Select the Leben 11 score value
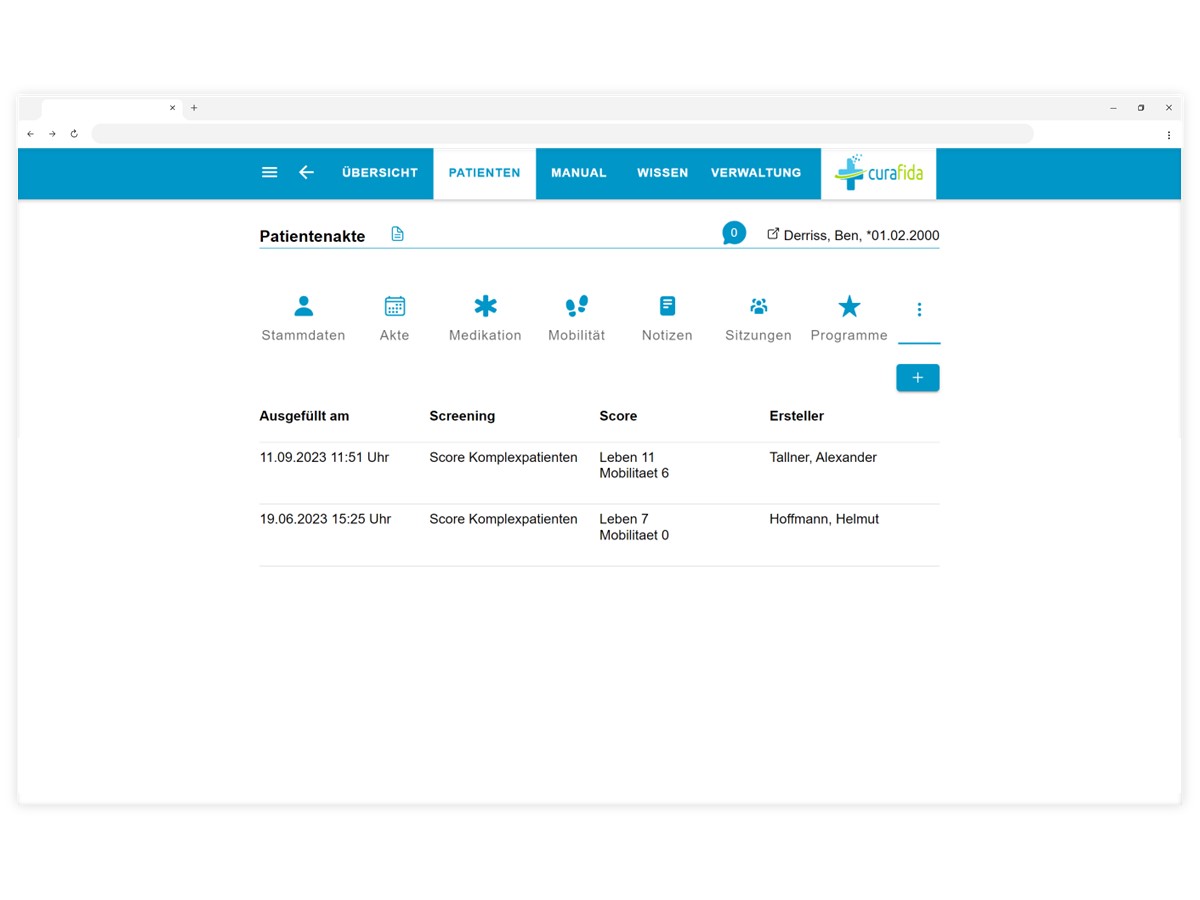The width and height of the screenshot is (1200, 900). coord(627,458)
